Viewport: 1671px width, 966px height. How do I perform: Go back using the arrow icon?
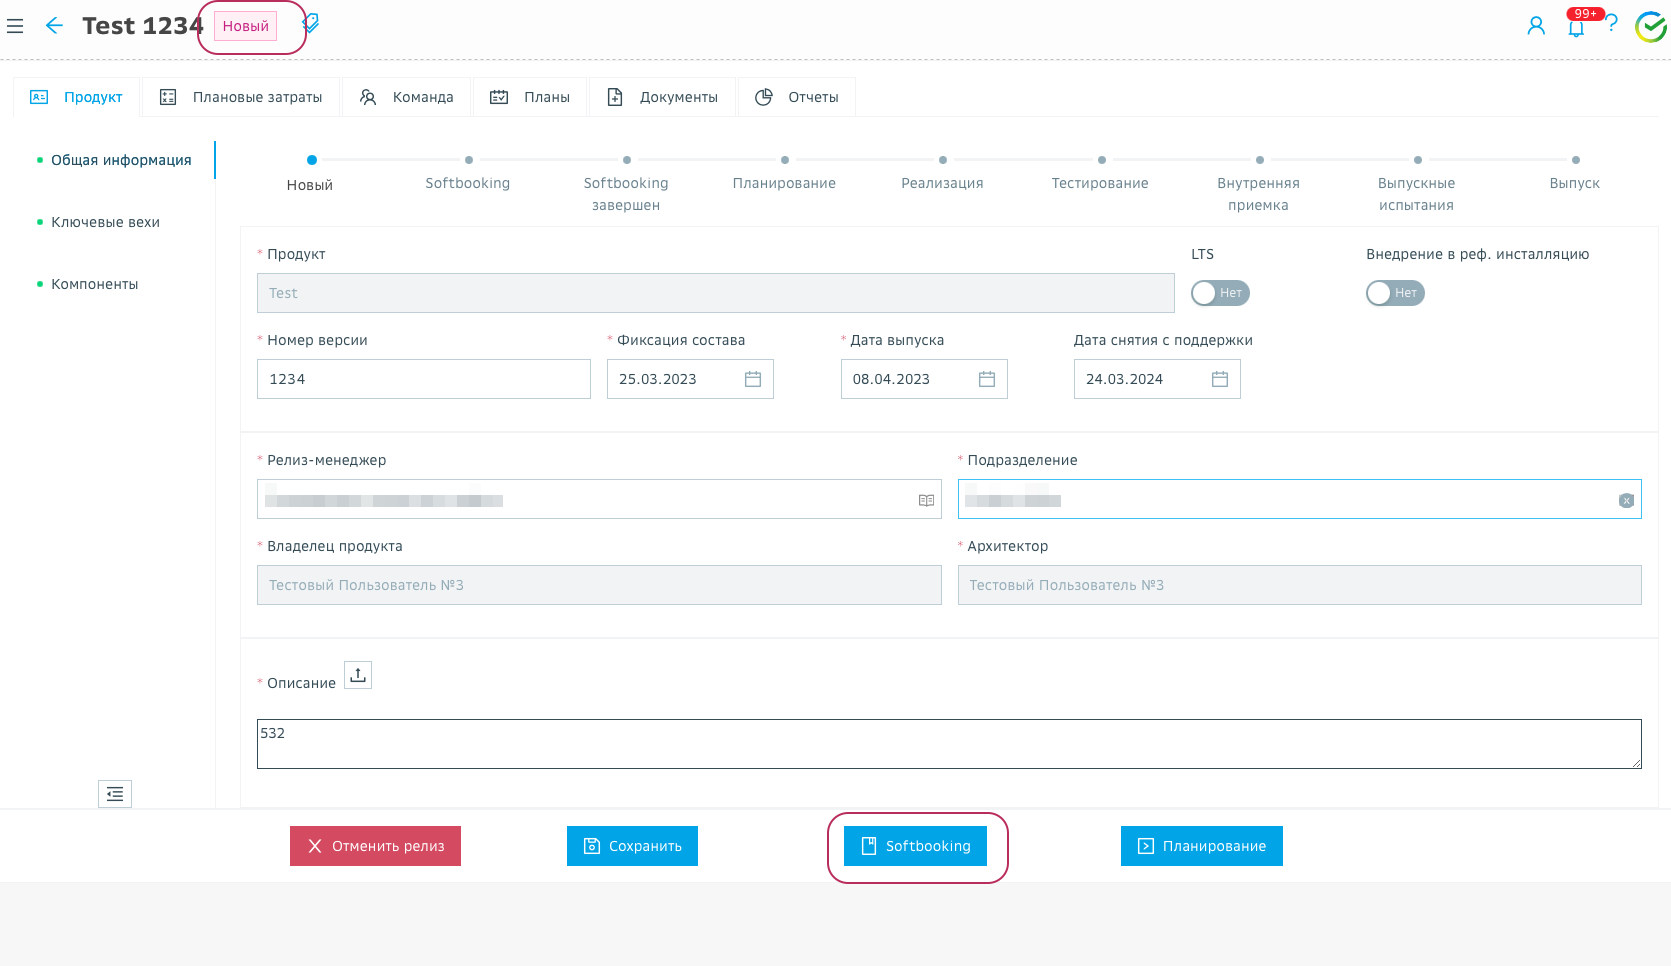pos(54,26)
